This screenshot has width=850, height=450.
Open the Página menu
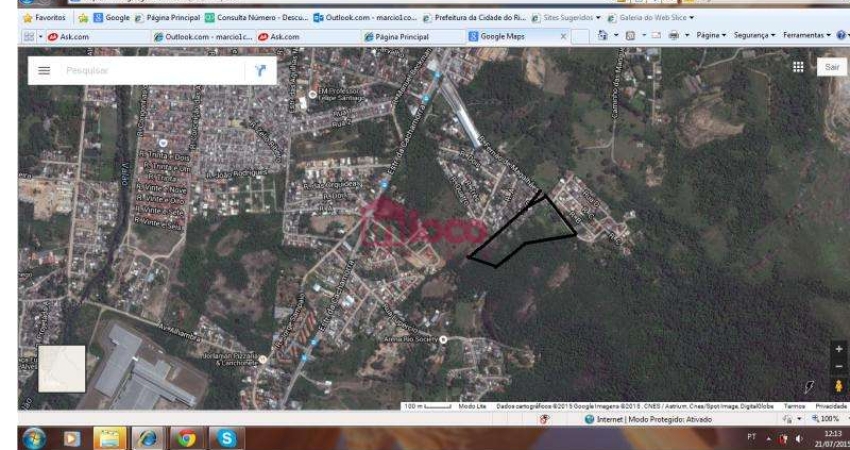711,35
